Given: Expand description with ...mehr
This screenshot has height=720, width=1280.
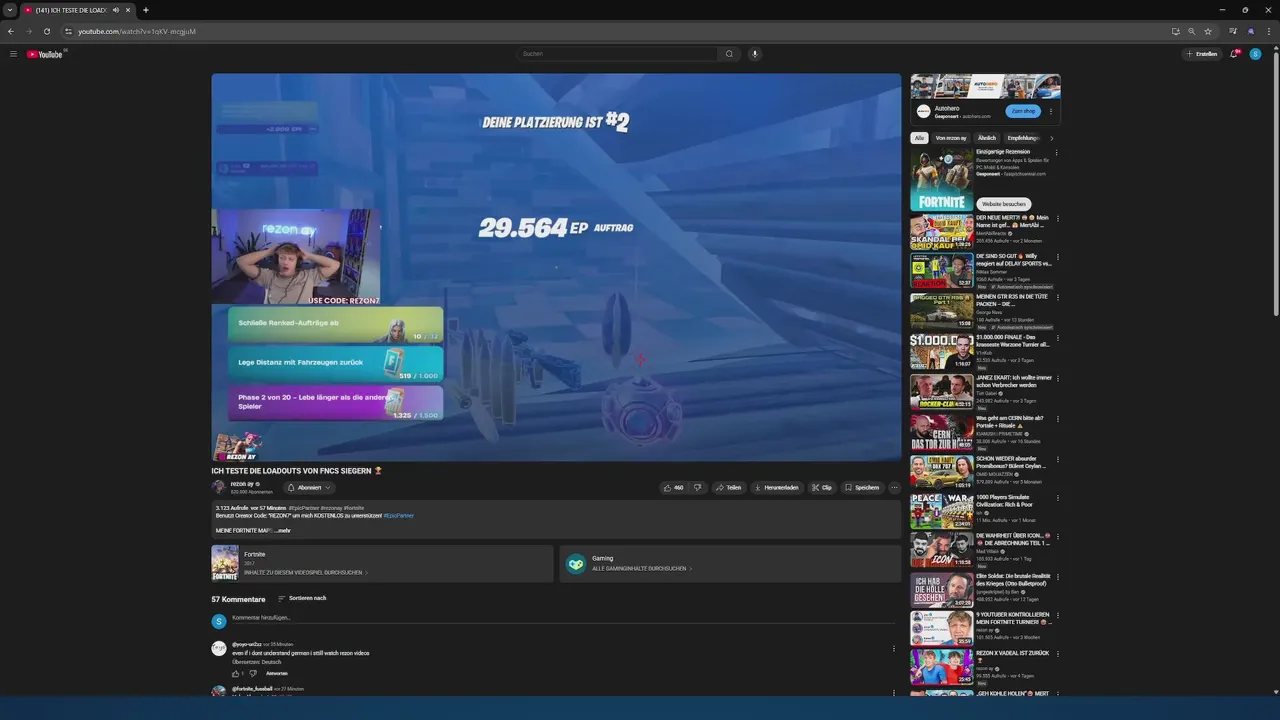Looking at the screenshot, I should click(283, 530).
